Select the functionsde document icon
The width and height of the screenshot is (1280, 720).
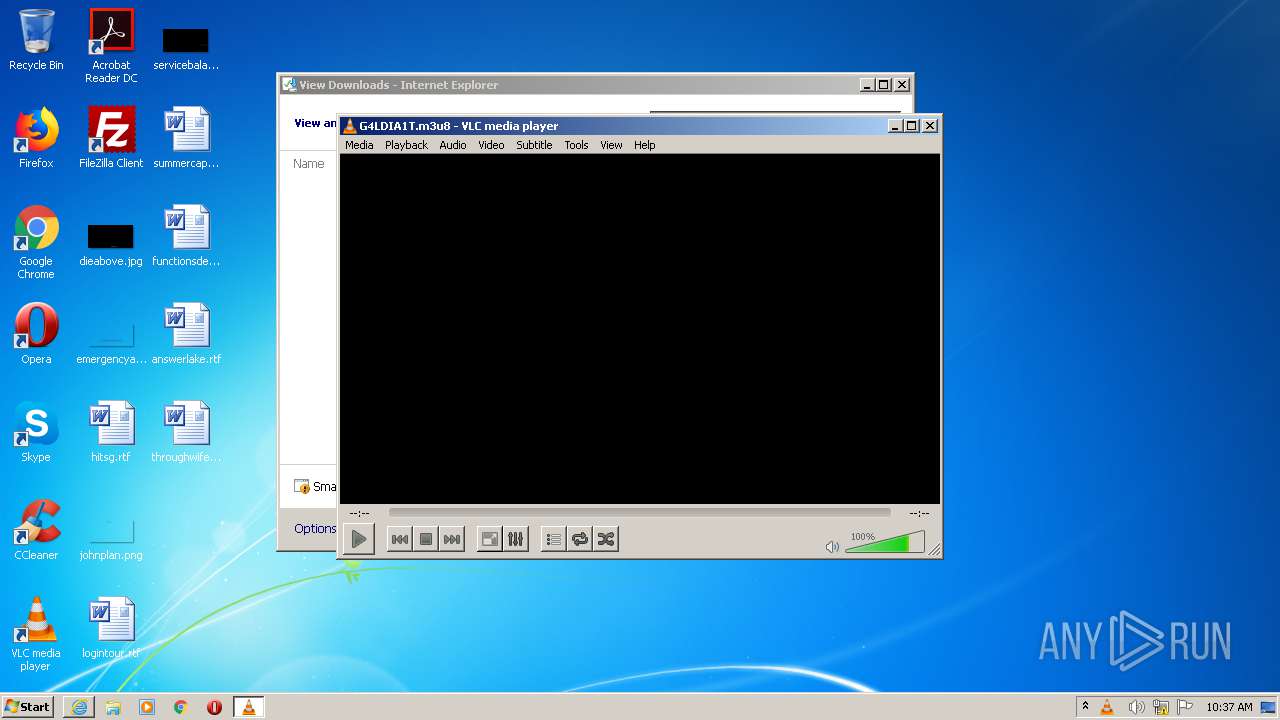tap(186, 236)
